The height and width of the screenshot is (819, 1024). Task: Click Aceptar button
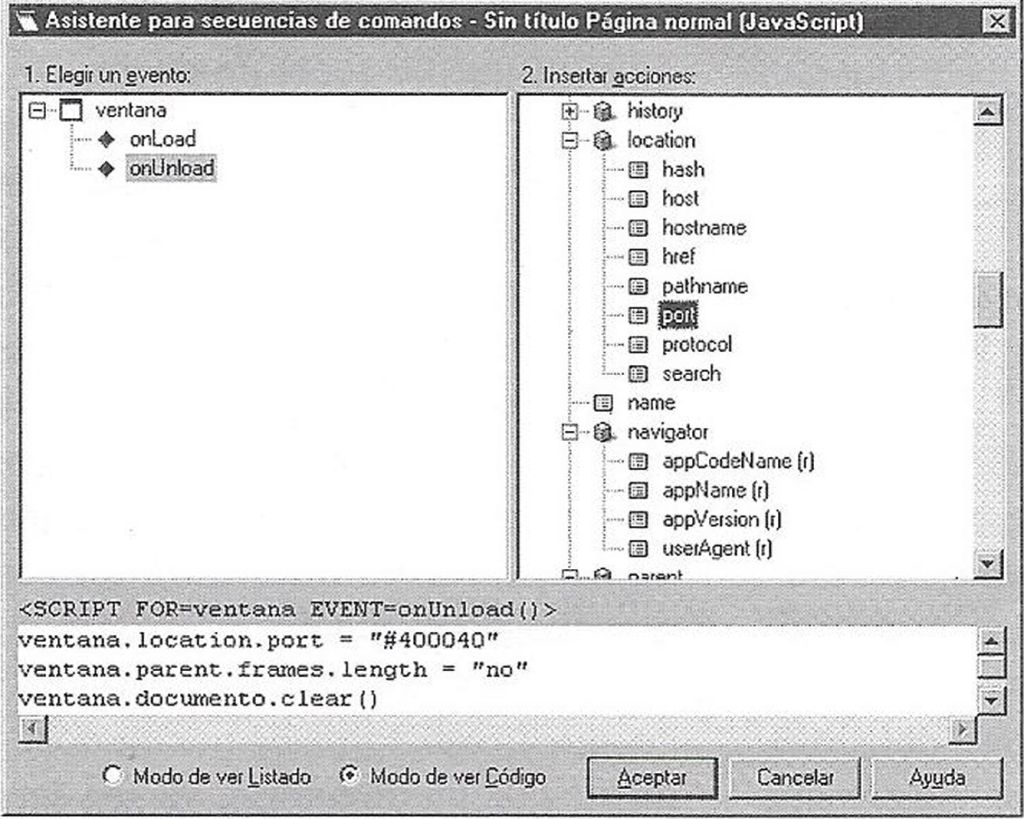[x=652, y=777]
